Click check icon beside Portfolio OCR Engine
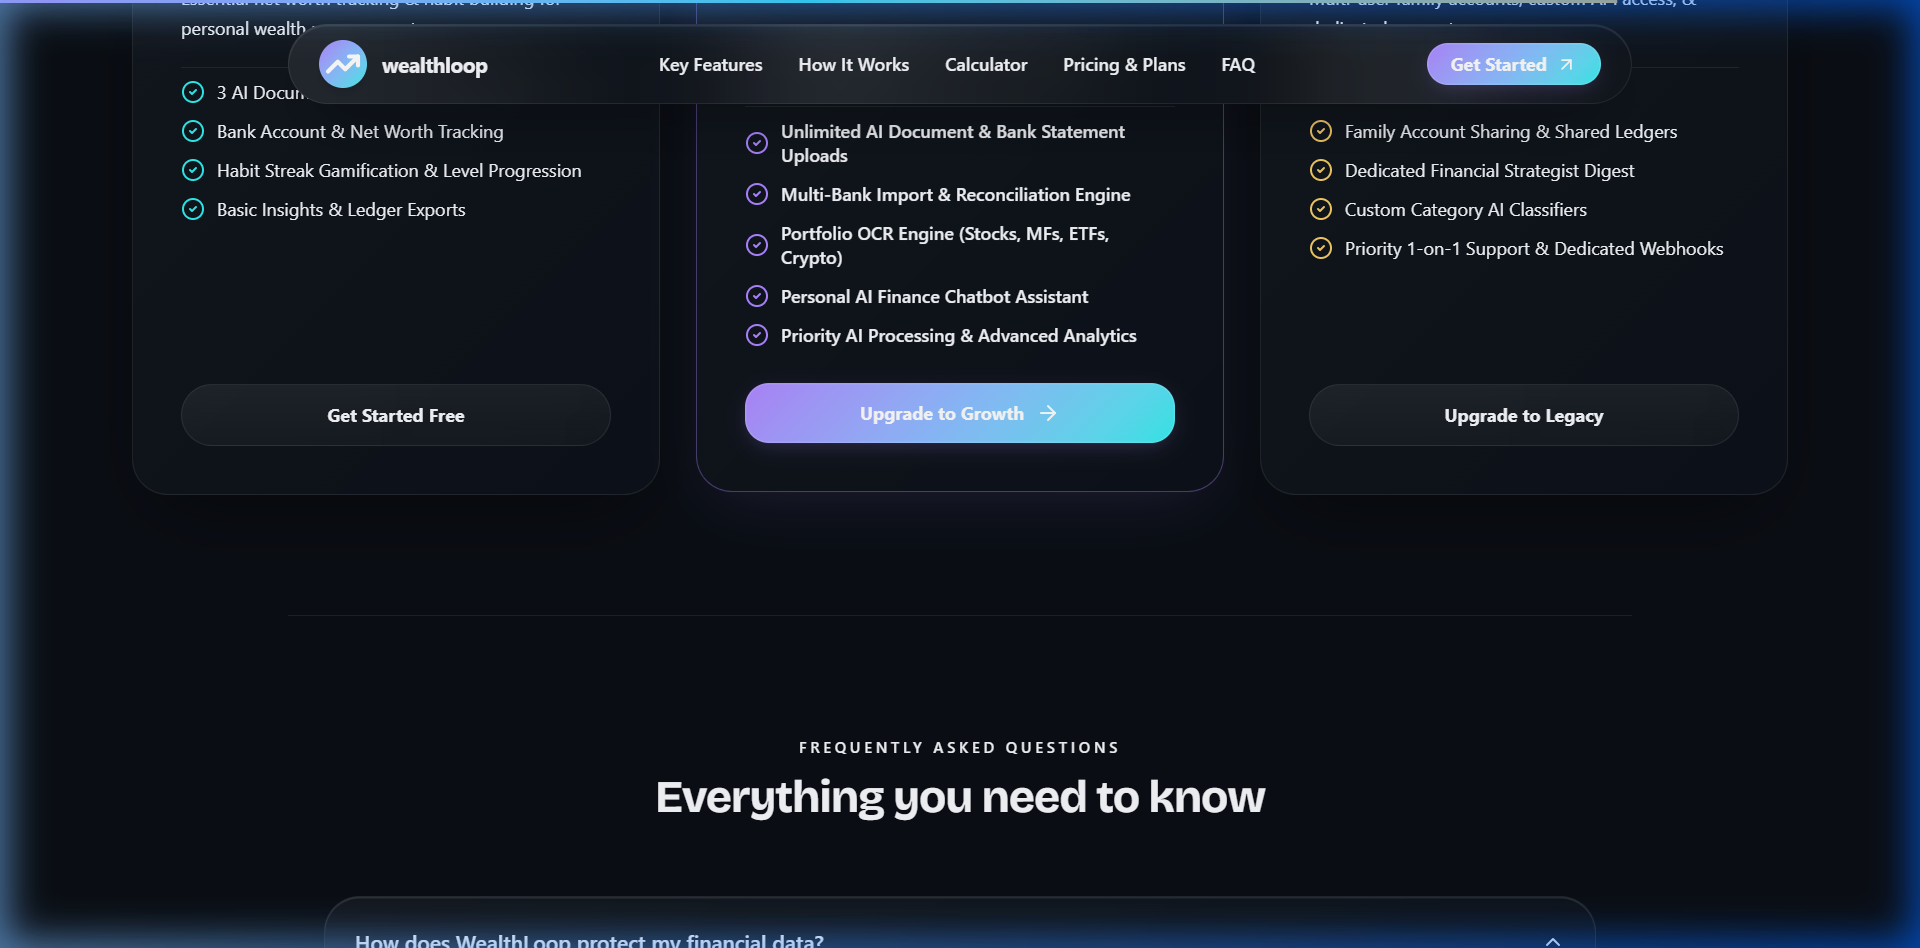 757,245
